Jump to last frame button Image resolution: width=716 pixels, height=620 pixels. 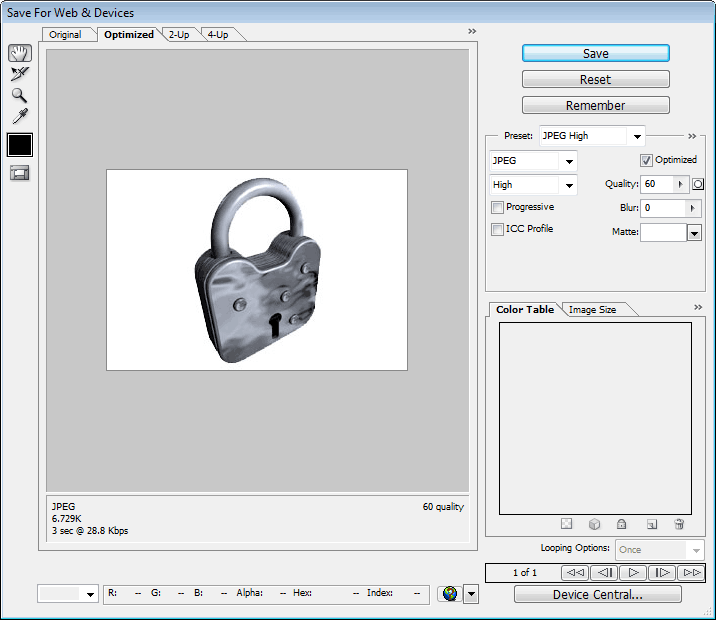(691, 572)
